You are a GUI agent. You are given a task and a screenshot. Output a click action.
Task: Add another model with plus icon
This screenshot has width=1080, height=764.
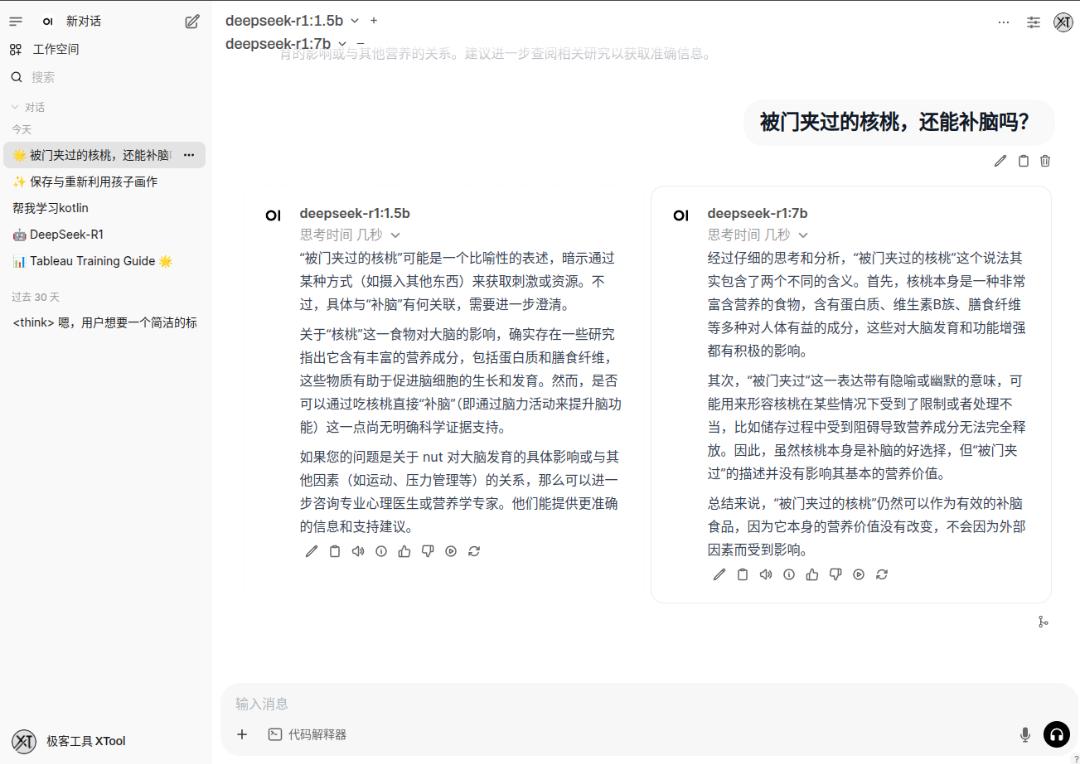coord(373,21)
